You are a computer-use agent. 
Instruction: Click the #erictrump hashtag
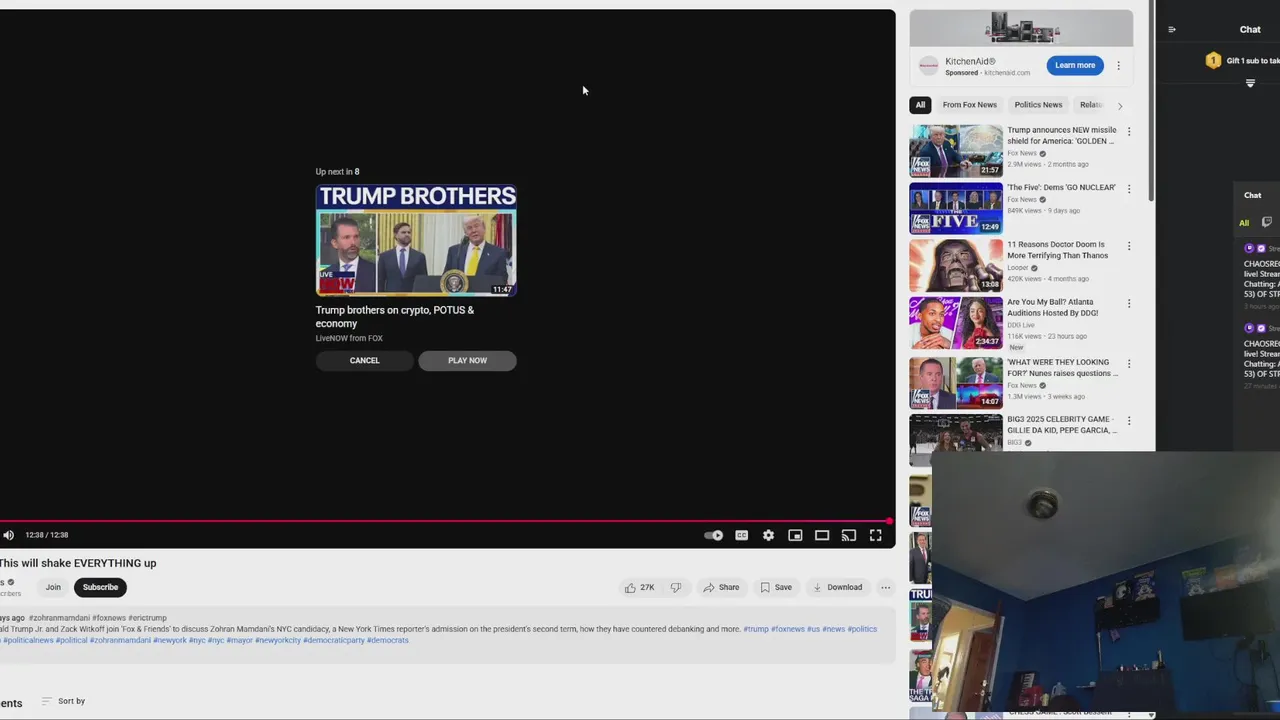148,618
